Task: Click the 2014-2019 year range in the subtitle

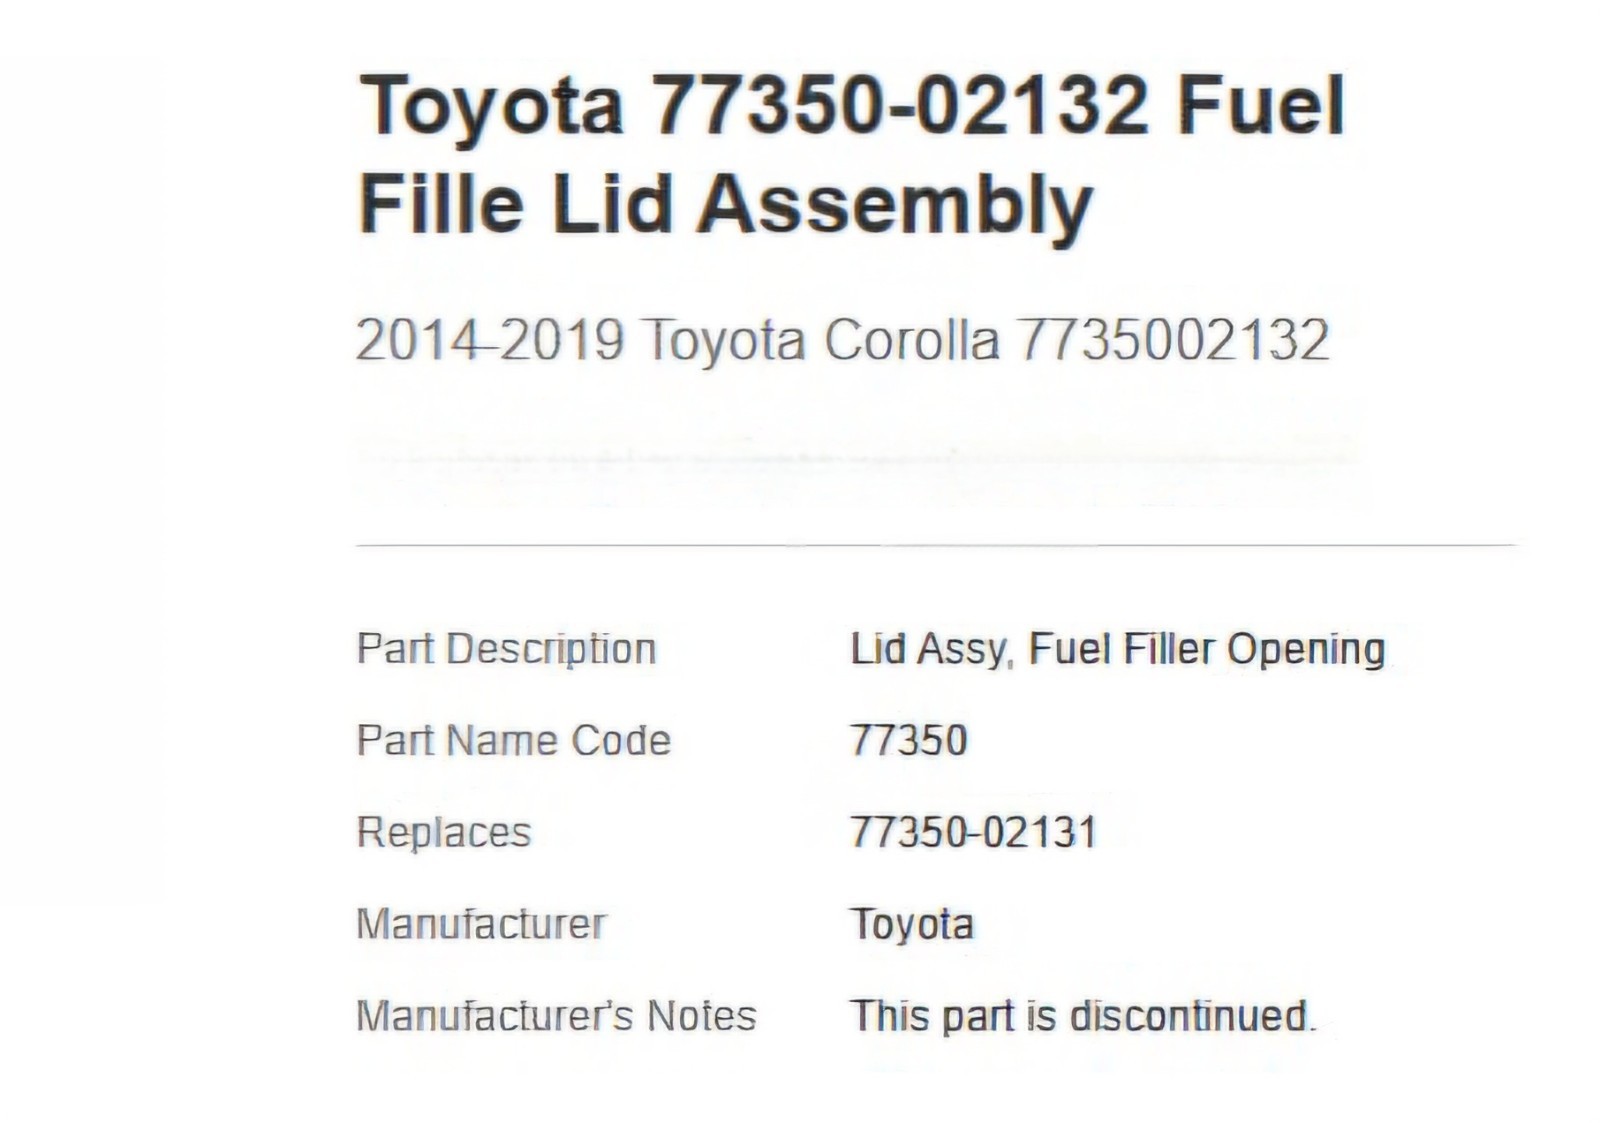Action: (490, 340)
